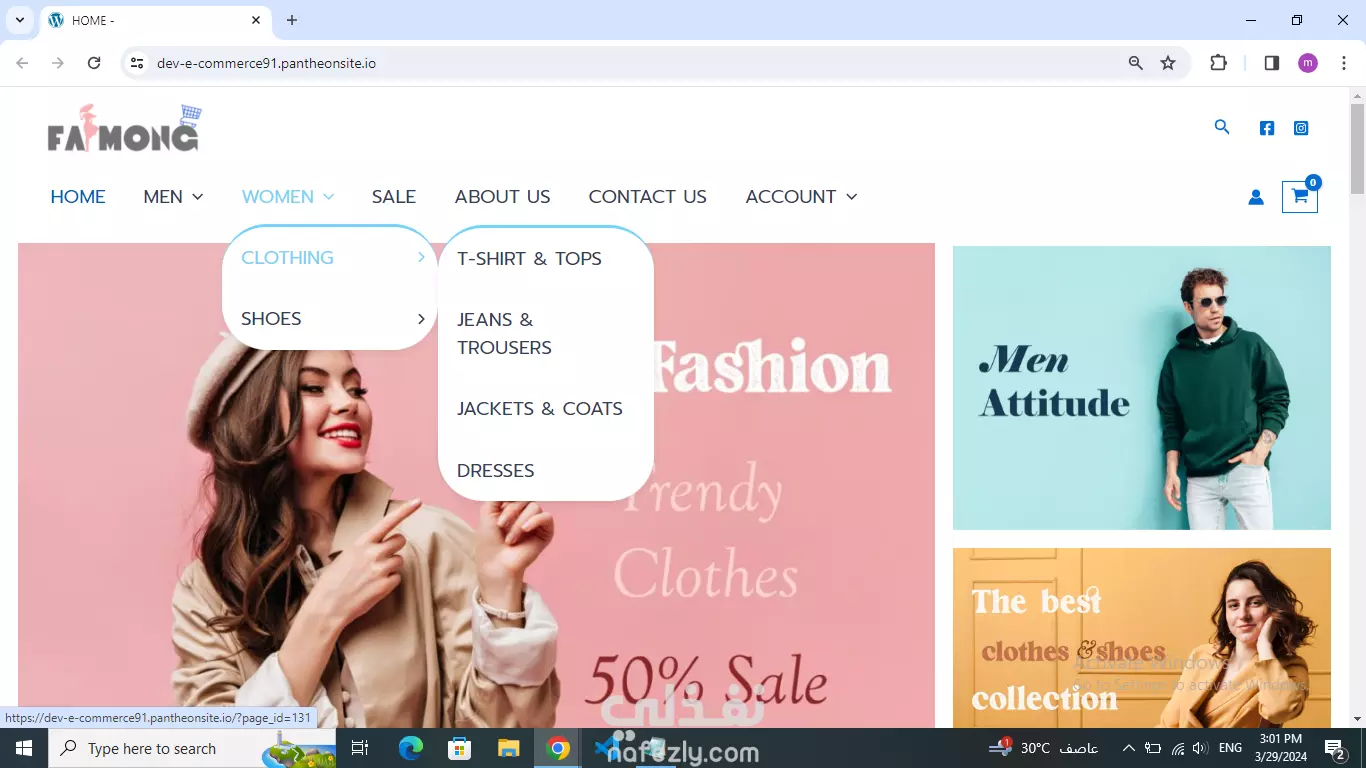The height and width of the screenshot is (768, 1366).
Task: Open the WOMEN menu
Action: point(278,197)
